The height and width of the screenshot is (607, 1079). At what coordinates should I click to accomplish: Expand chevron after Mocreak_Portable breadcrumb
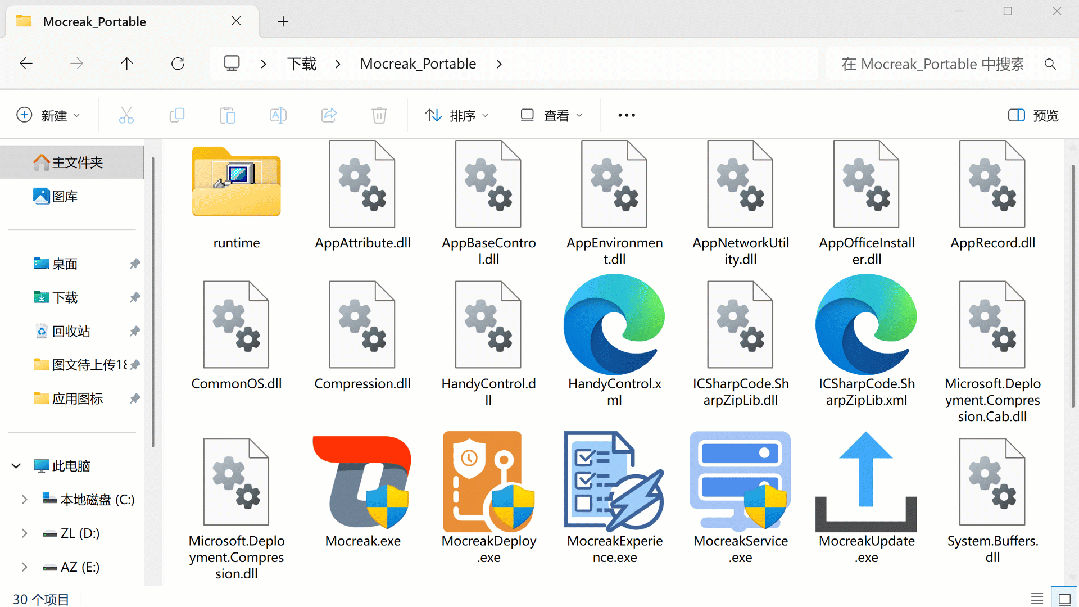[499, 63]
